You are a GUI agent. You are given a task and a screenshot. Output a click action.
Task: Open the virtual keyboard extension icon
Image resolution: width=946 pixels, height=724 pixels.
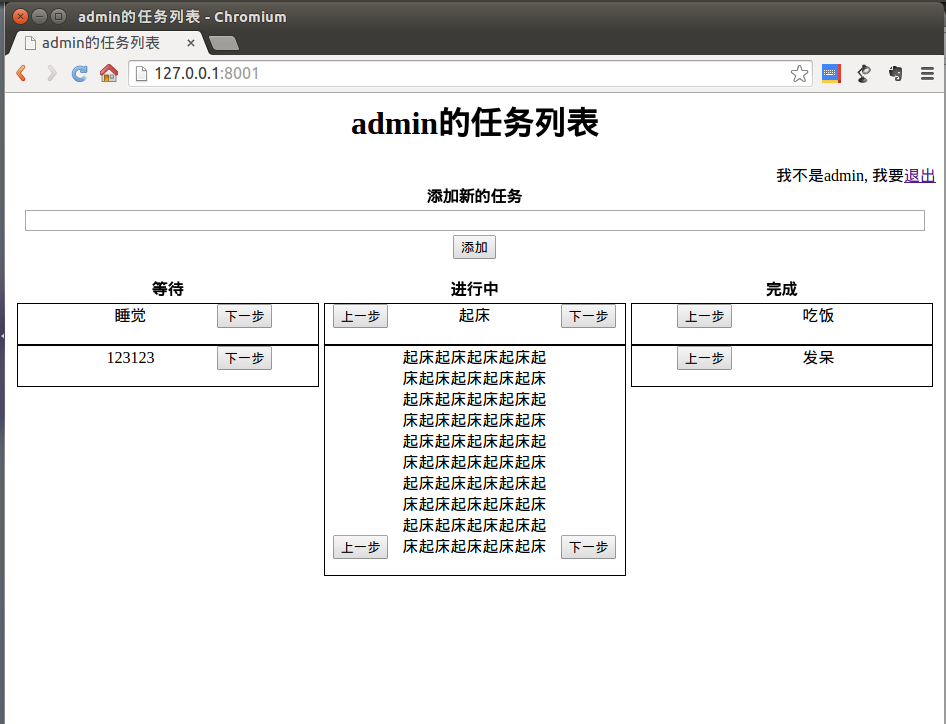831,74
